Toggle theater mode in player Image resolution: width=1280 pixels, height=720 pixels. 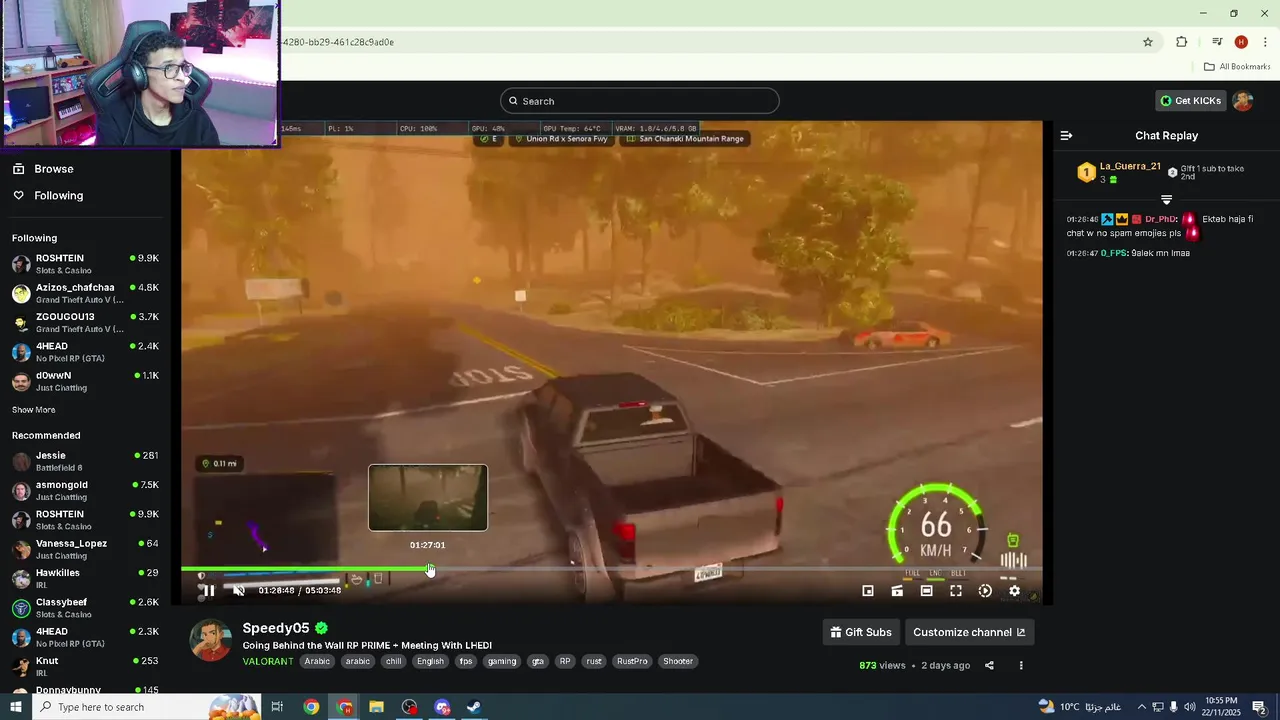click(926, 591)
